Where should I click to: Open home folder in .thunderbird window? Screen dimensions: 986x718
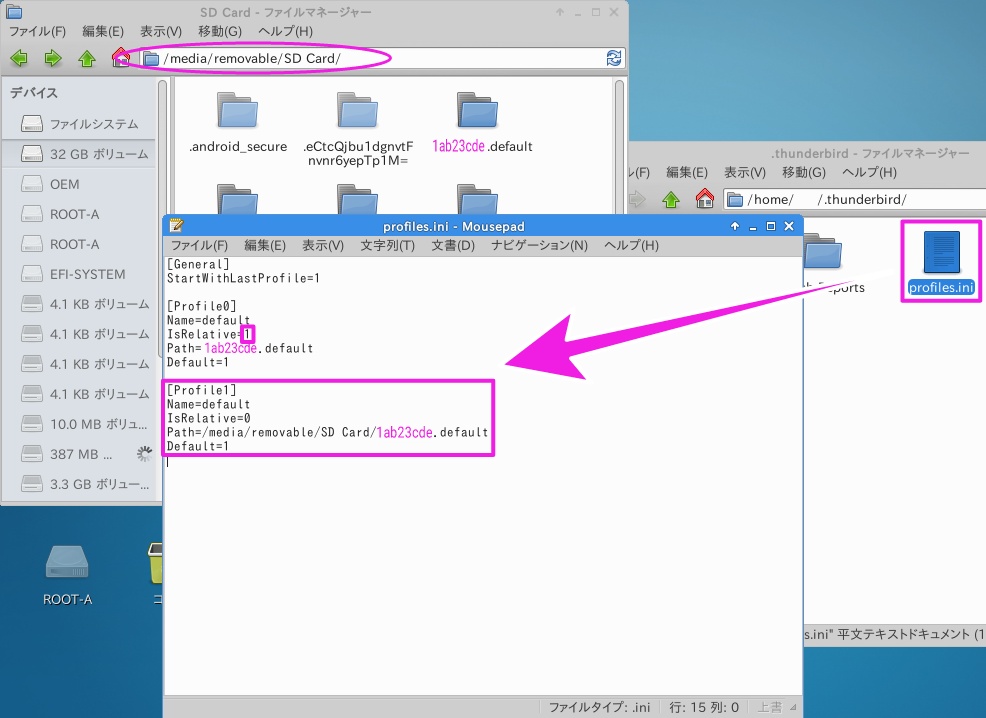click(704, 200)
